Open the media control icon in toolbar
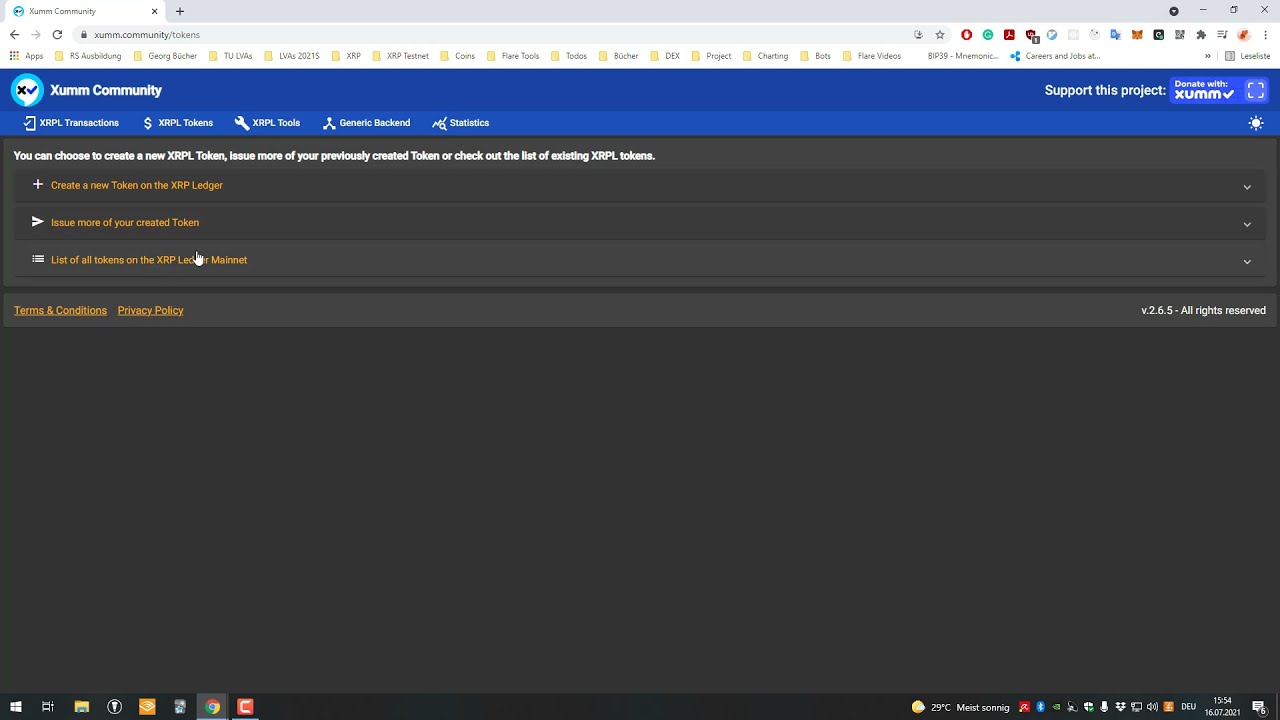Viewport: 1280px width, 720px height. click(1222, 35)
